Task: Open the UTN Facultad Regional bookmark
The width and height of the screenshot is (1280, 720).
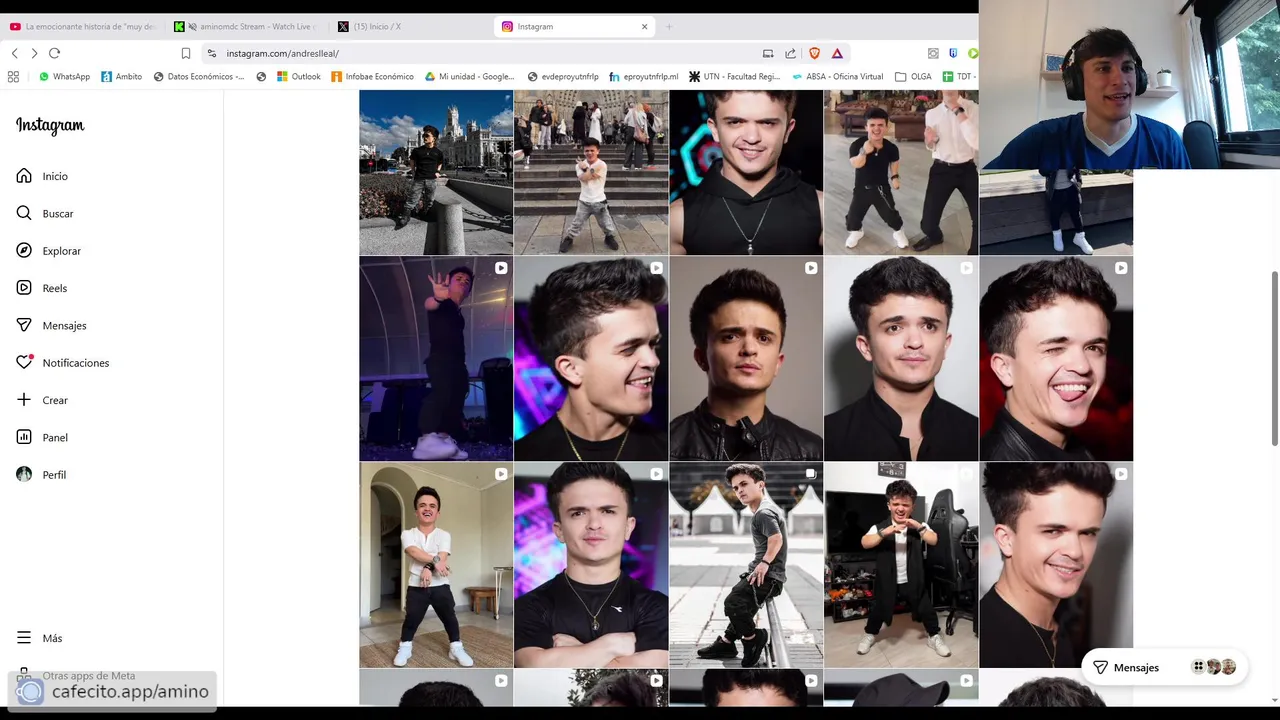Action: pyautogui.click(x=735, y=76)
